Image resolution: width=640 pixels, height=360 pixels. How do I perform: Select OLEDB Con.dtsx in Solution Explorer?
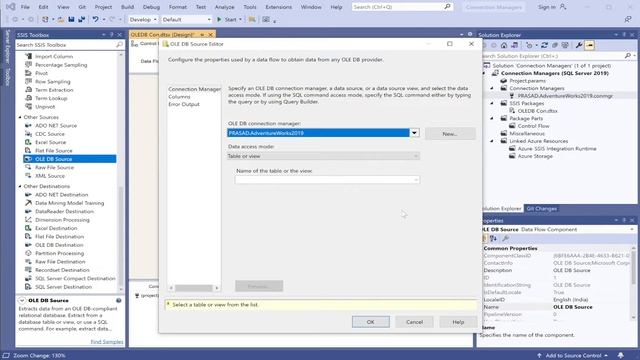[537, 111]
